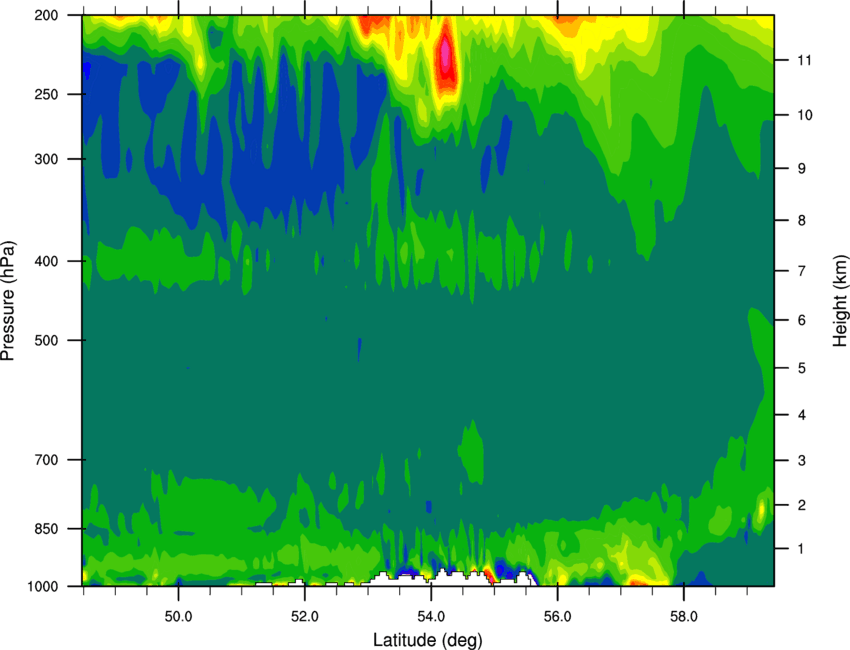Click the magenta peak near 54 degrees latitude
Image resolution: width=850 pixels, height=650 pixels.
(x=446, y=53)
